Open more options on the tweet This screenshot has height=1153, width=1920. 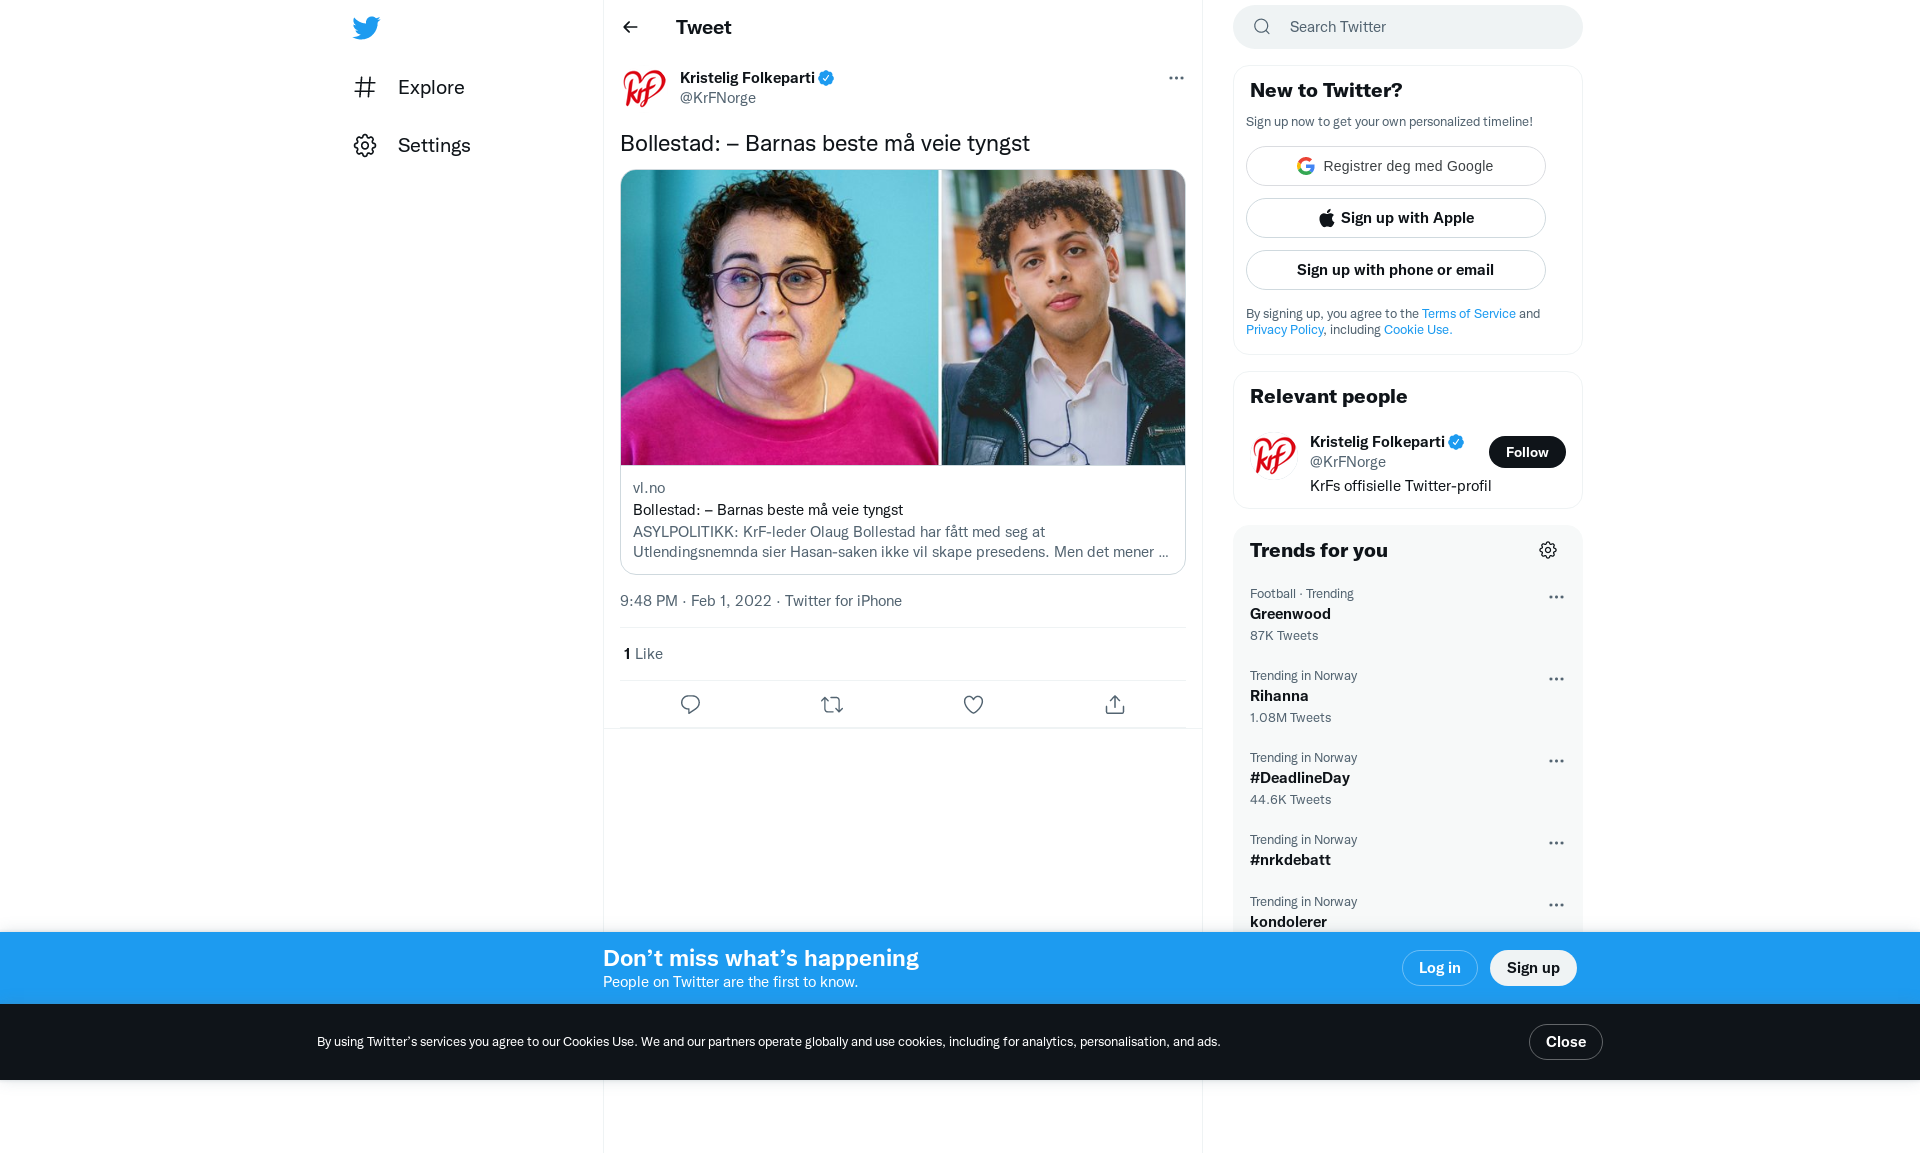(x=1176, y=78)
